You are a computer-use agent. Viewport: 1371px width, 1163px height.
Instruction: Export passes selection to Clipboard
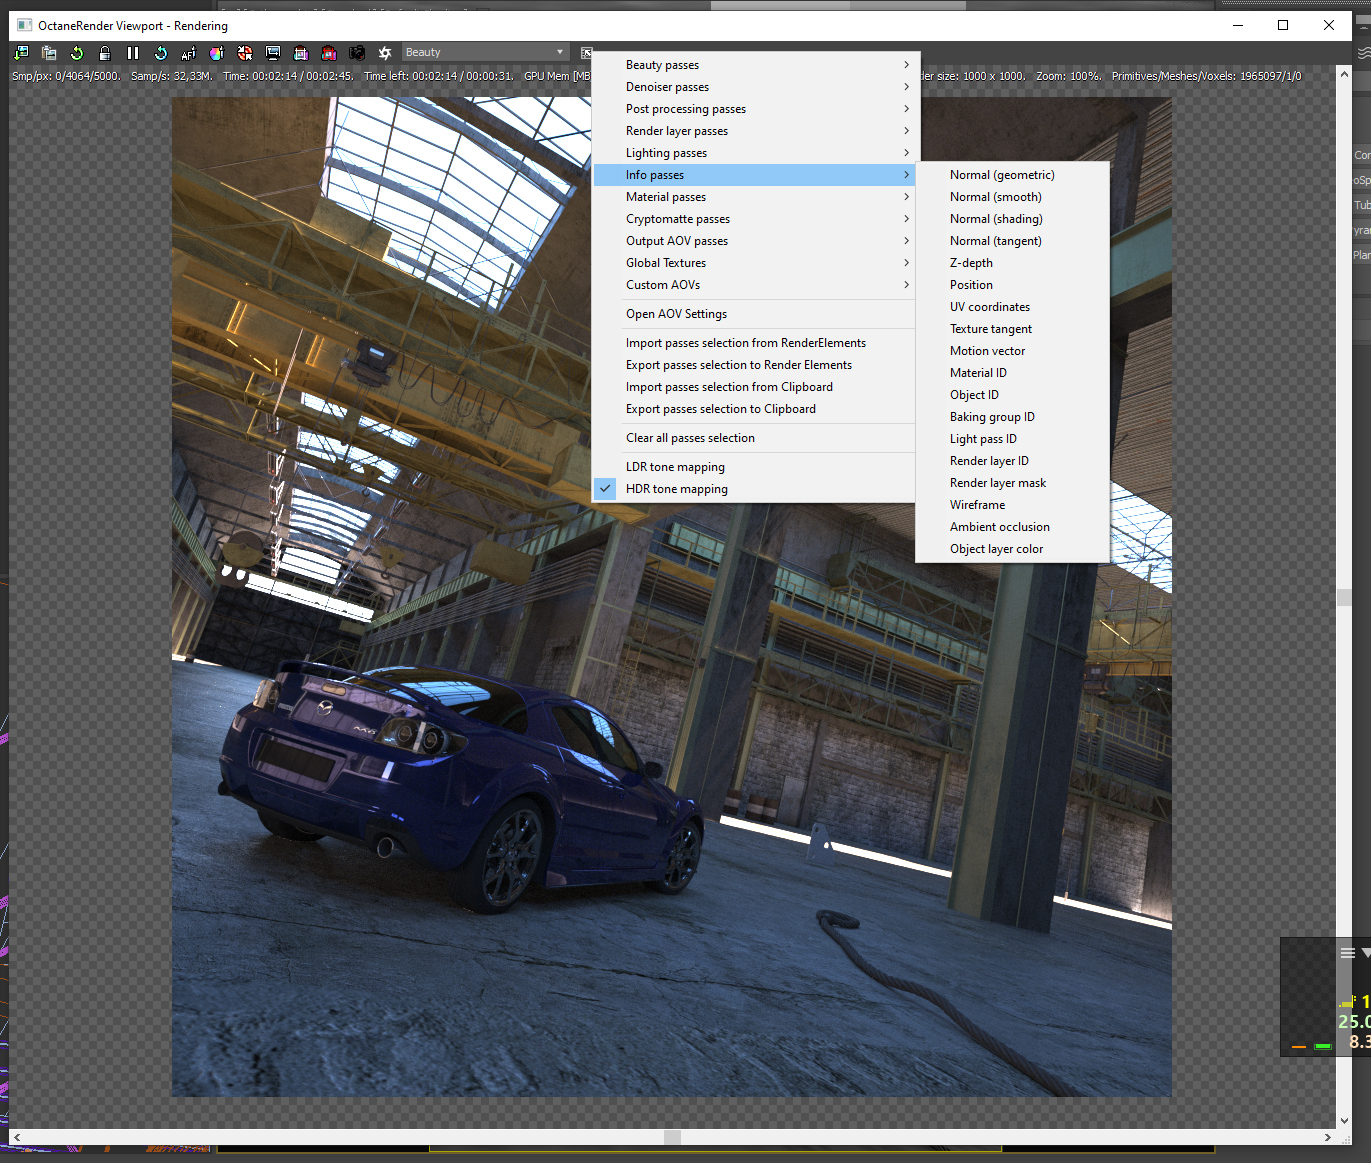click(x=755, y=409)
